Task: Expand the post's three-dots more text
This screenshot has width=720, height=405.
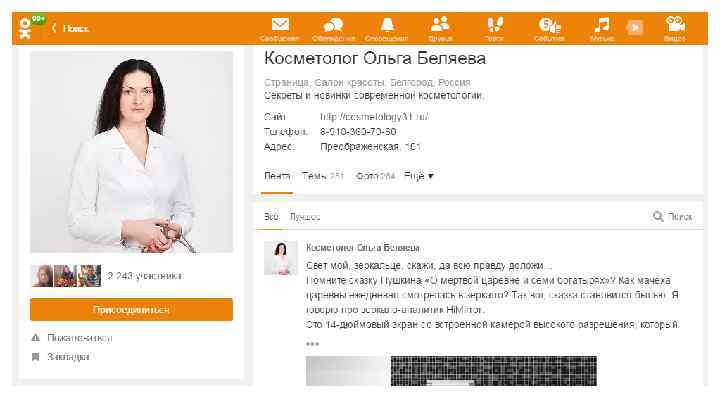Action: pyautogui.click(x=312, y=343)
